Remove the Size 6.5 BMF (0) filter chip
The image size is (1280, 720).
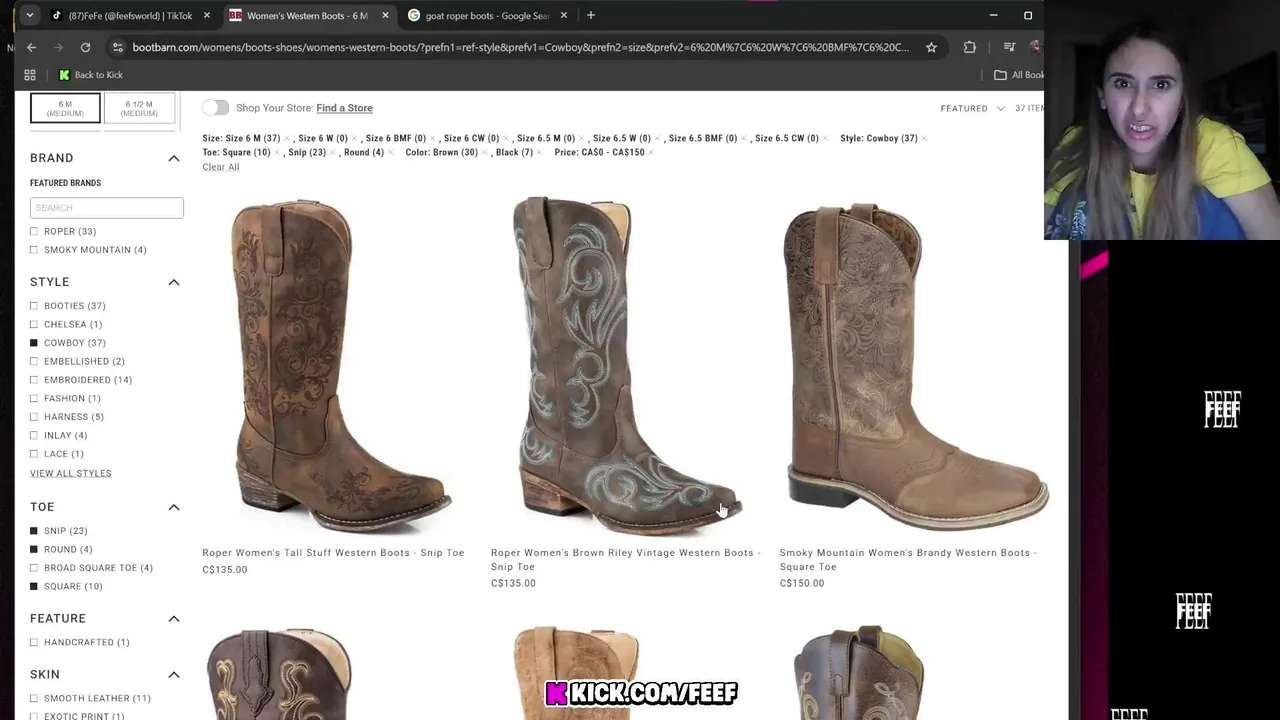(744, 139)
